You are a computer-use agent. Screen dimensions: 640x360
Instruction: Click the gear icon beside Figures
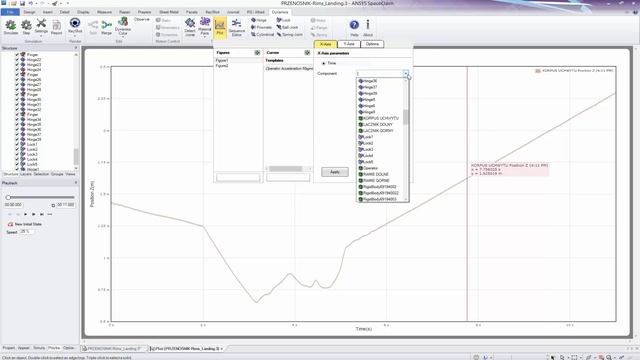tap(257, 53)
